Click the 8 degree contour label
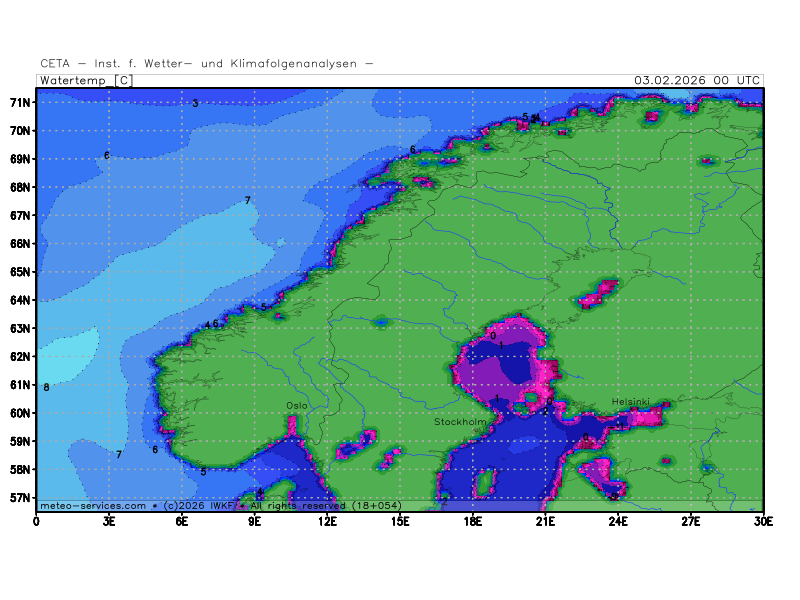 [46, 387]
